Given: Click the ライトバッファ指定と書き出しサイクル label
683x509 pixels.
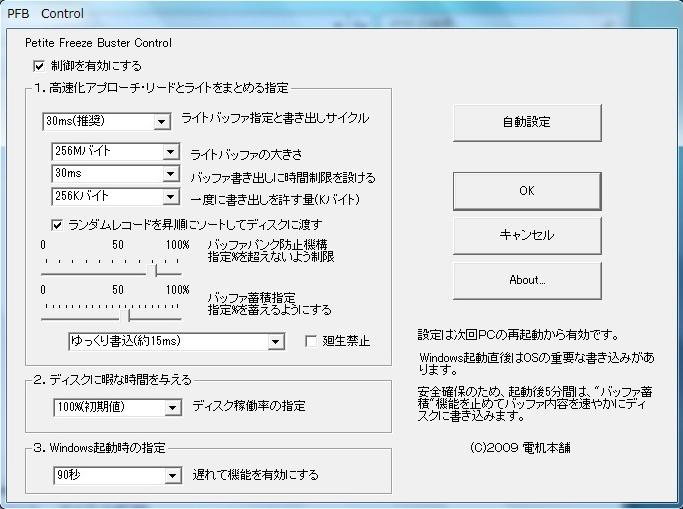Looking at the screenshot, I should 275,118.
